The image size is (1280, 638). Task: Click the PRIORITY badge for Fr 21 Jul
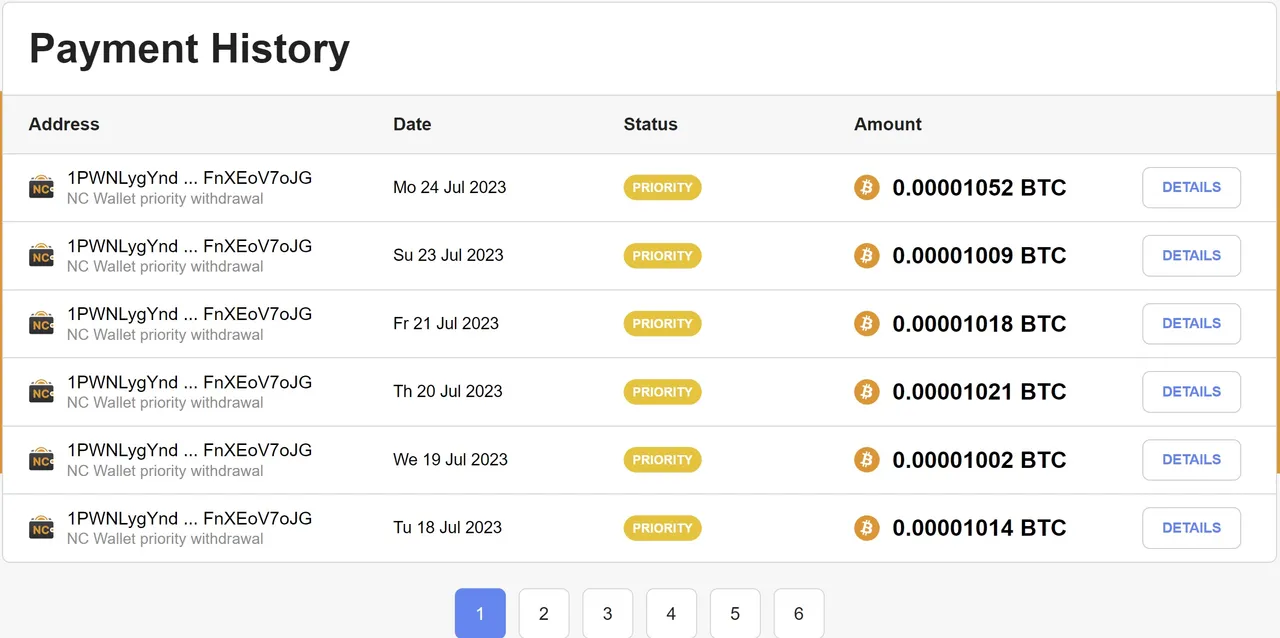662,323
